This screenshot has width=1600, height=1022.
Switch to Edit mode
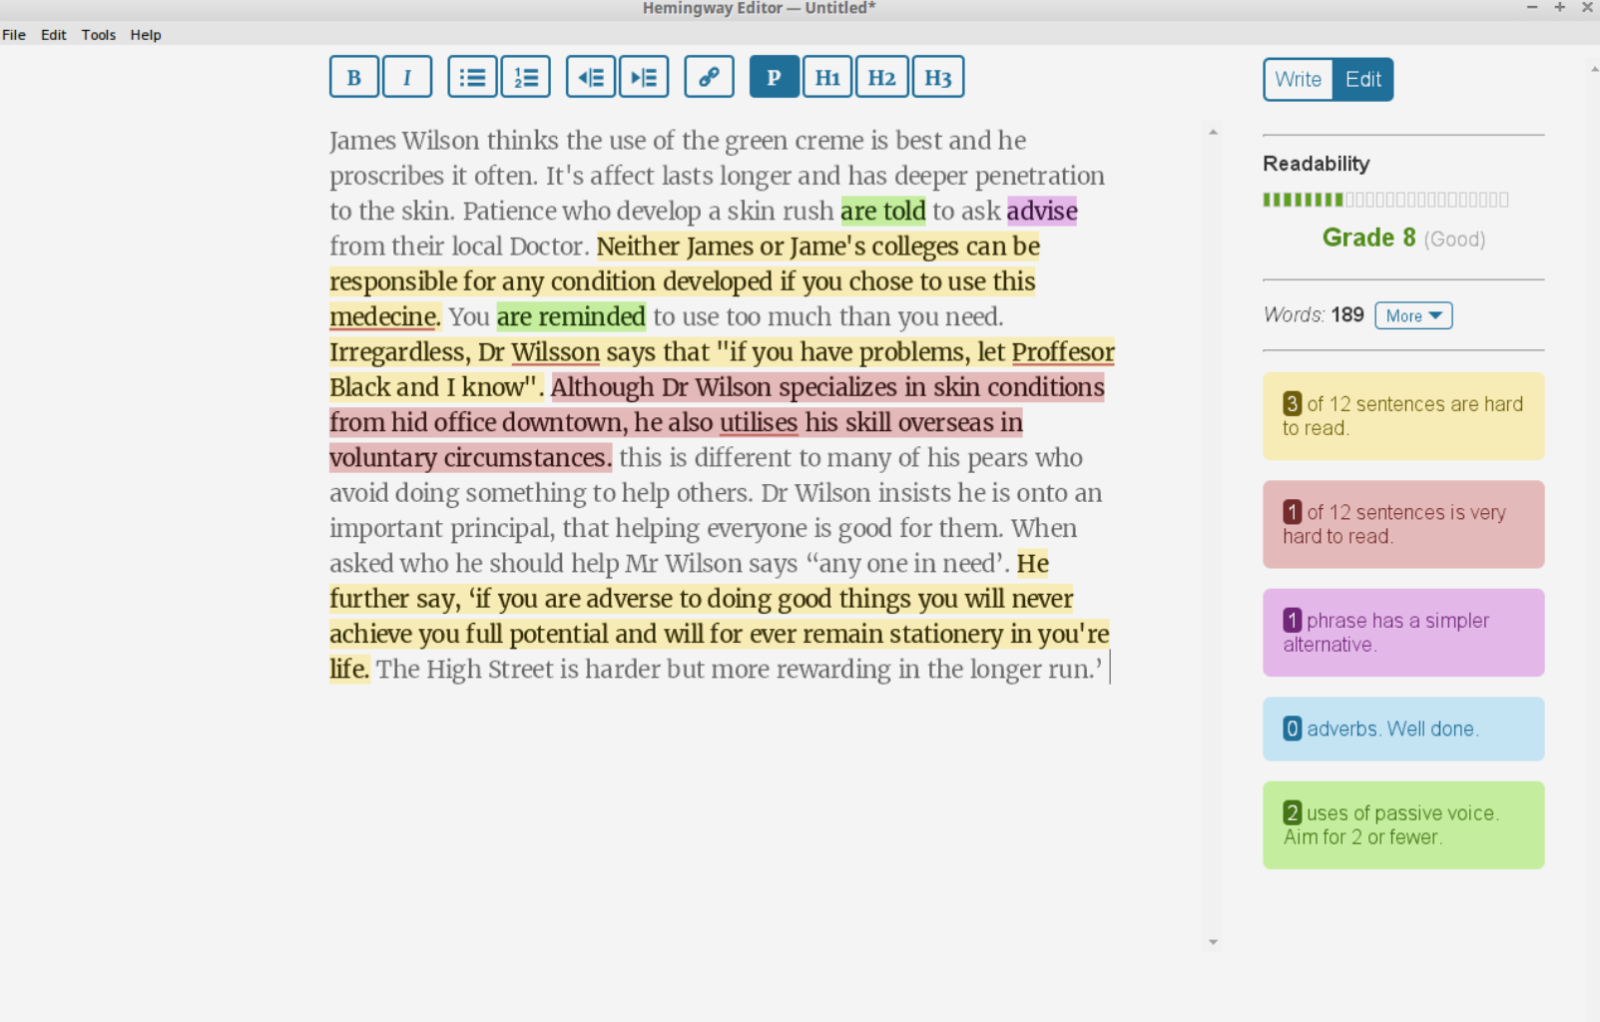coord(1363,80)
